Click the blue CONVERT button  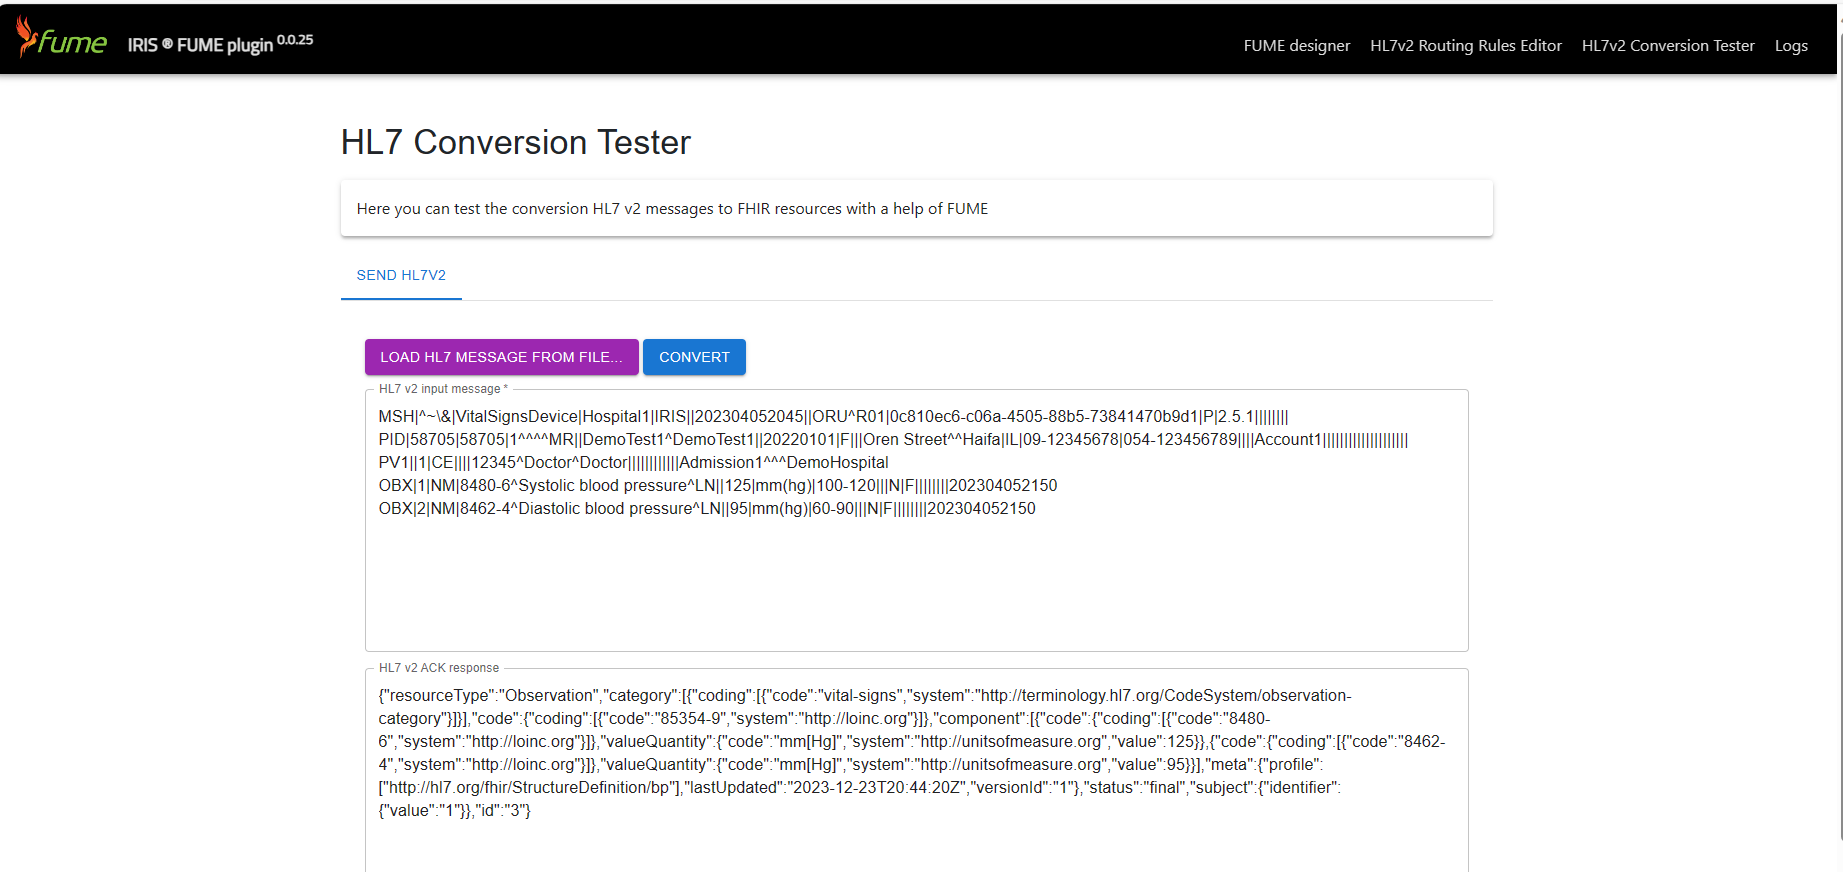tap(694, 357)
